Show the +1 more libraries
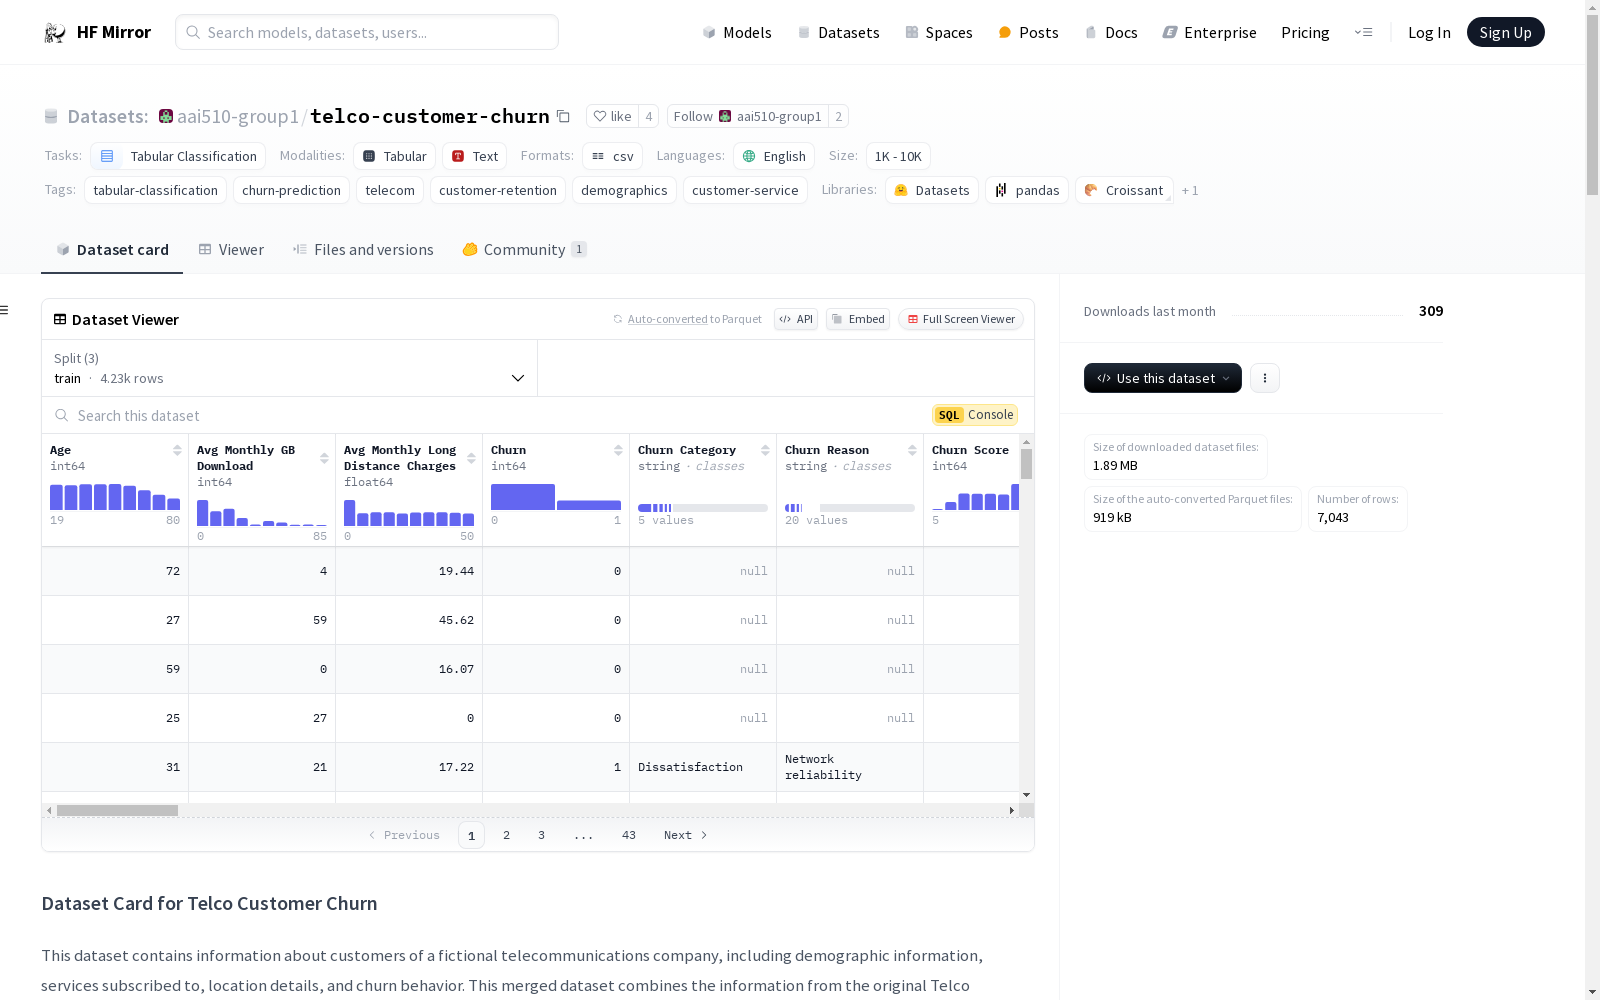 (x=1190, y=190)
